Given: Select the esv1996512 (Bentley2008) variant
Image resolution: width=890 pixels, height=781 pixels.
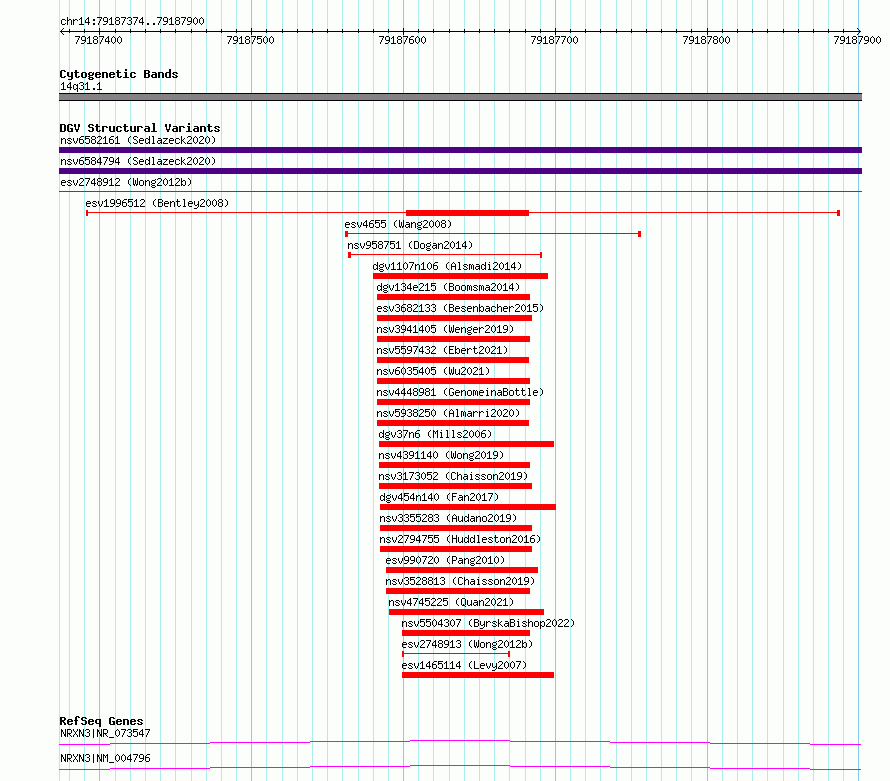Looking at the screenshot, I should click(157, 203).
